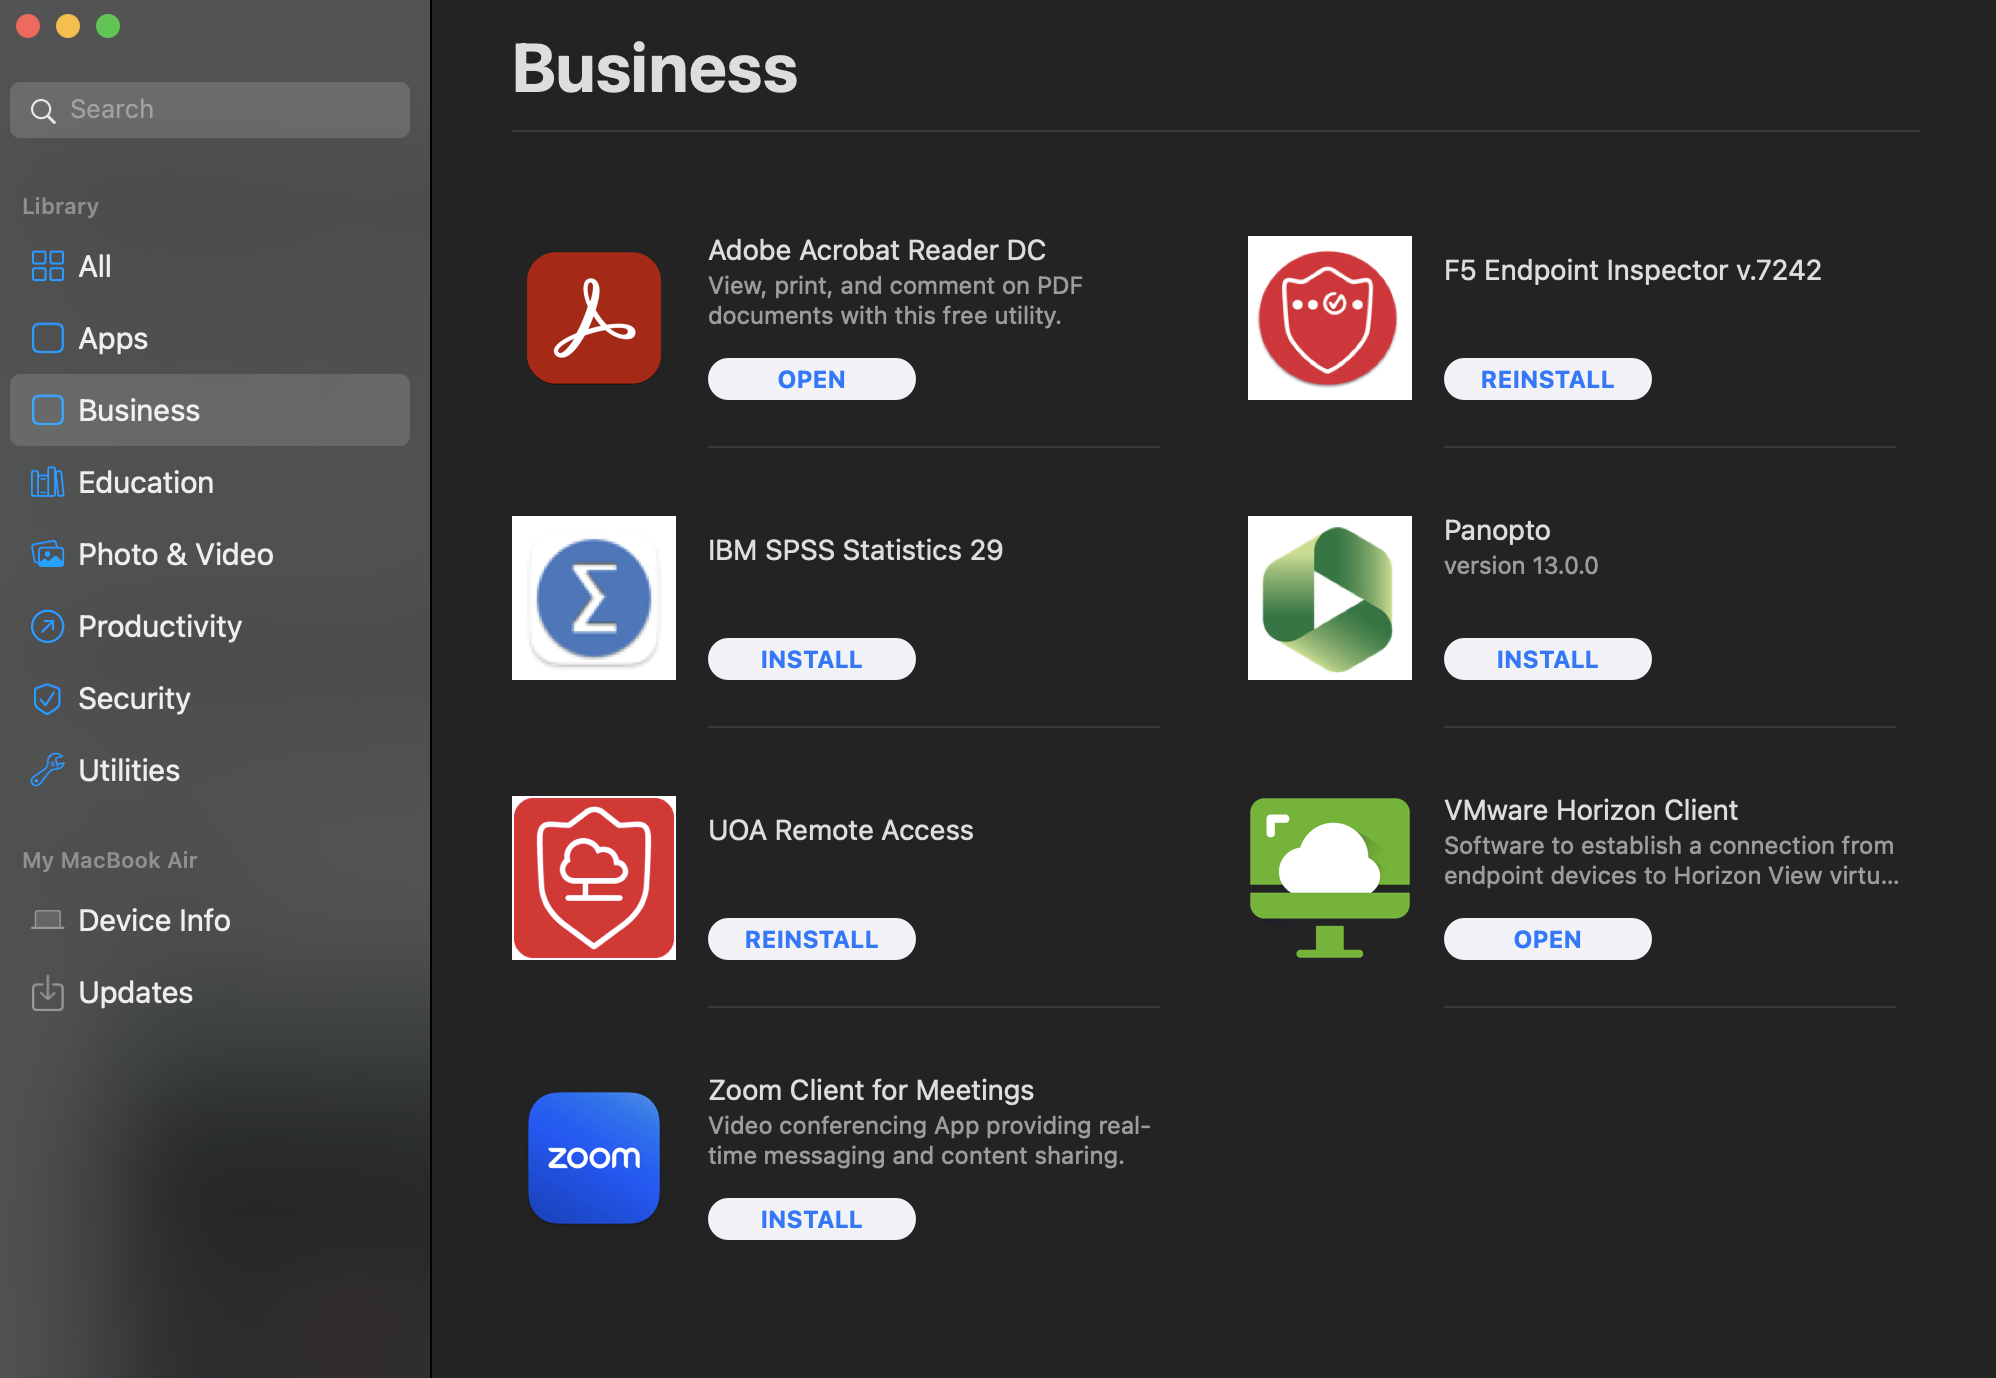Click Device Info under My MacBook Air
This screenshot has height=1378, width=1996.
[x=155, y=919]
